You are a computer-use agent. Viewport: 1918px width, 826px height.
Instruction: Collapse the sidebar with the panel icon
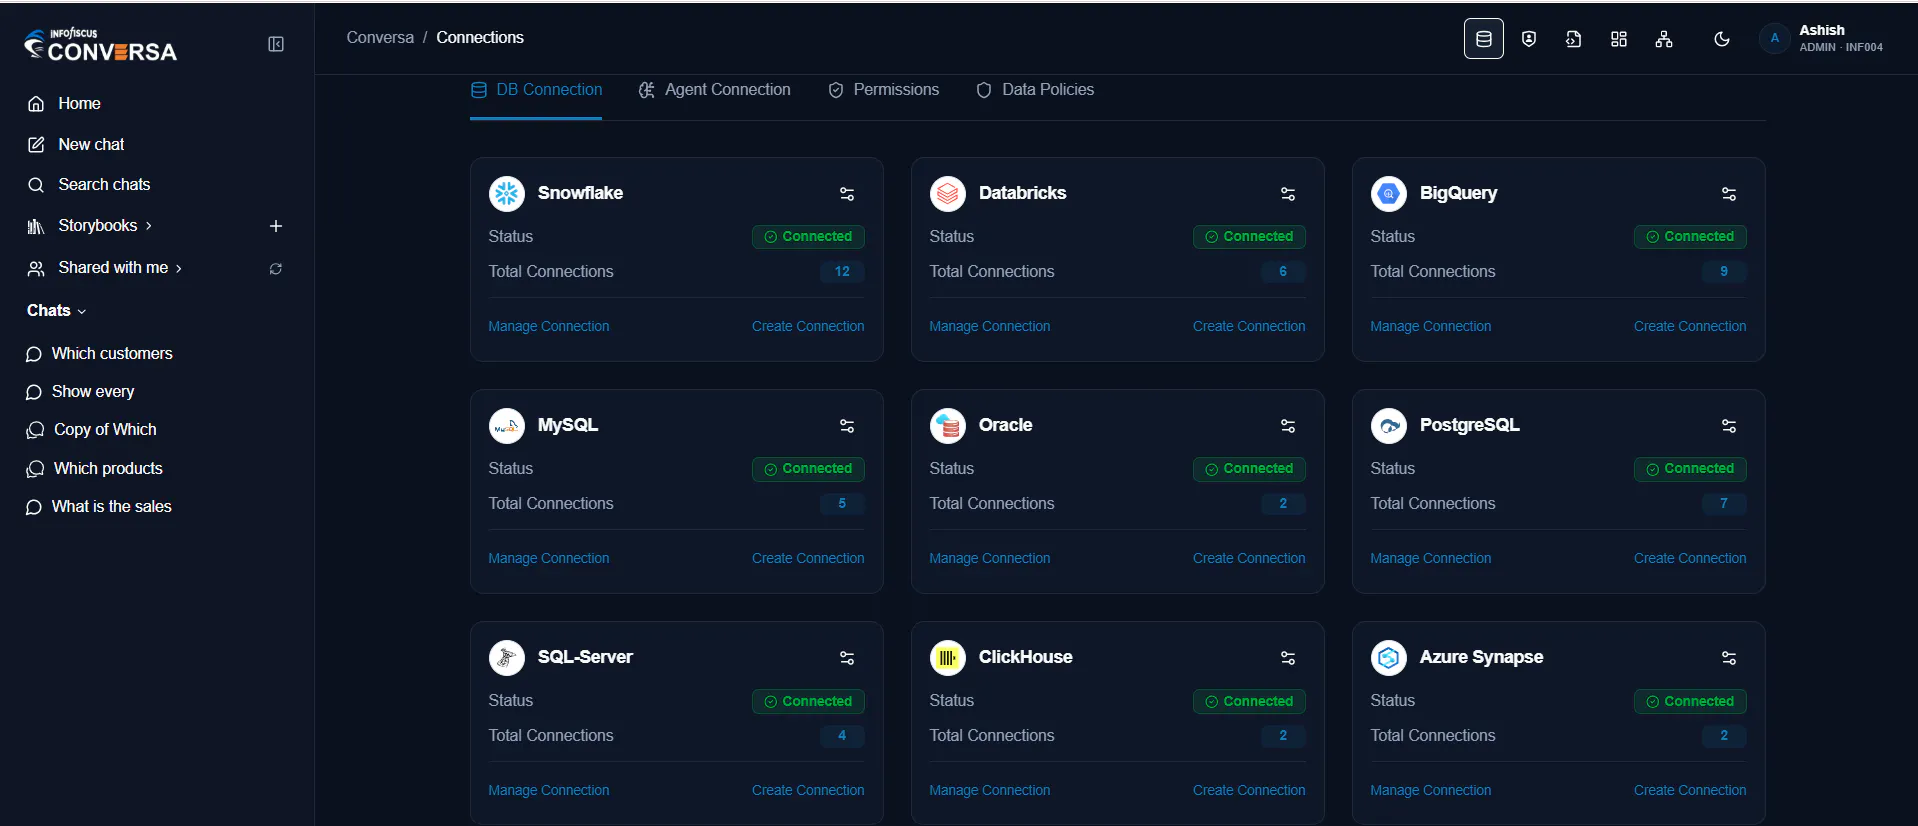276,44
